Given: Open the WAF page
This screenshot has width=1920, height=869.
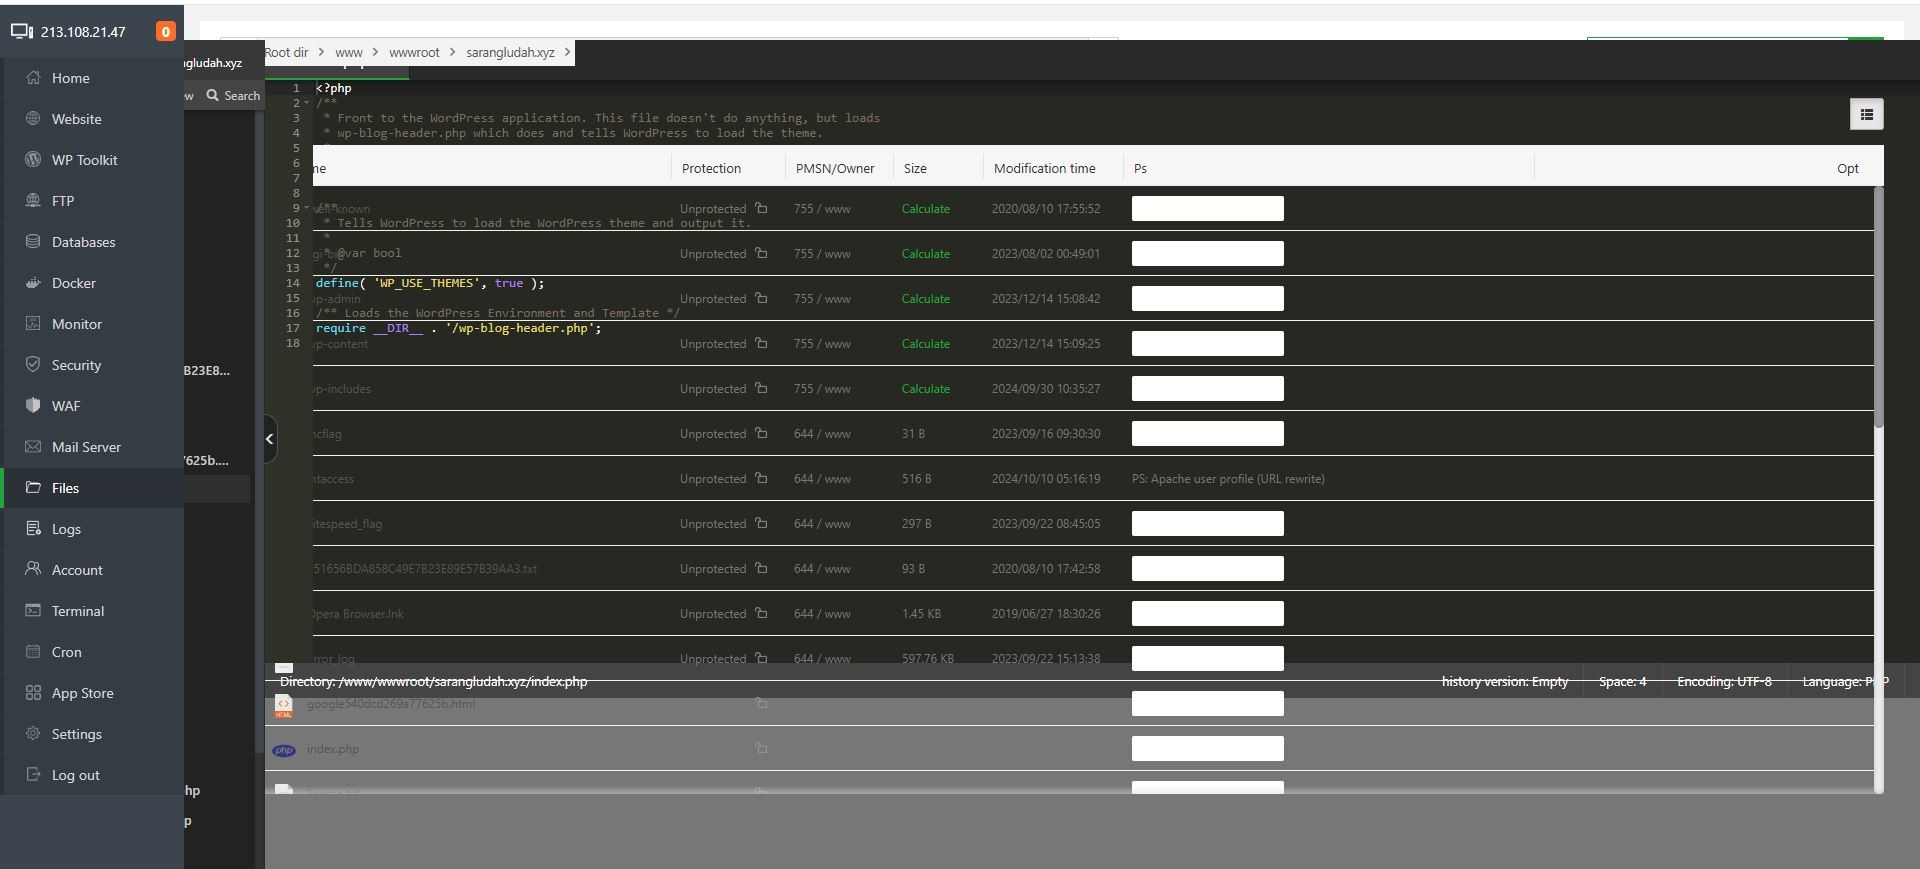Looking at the screenshot, I should click(65, 406).
